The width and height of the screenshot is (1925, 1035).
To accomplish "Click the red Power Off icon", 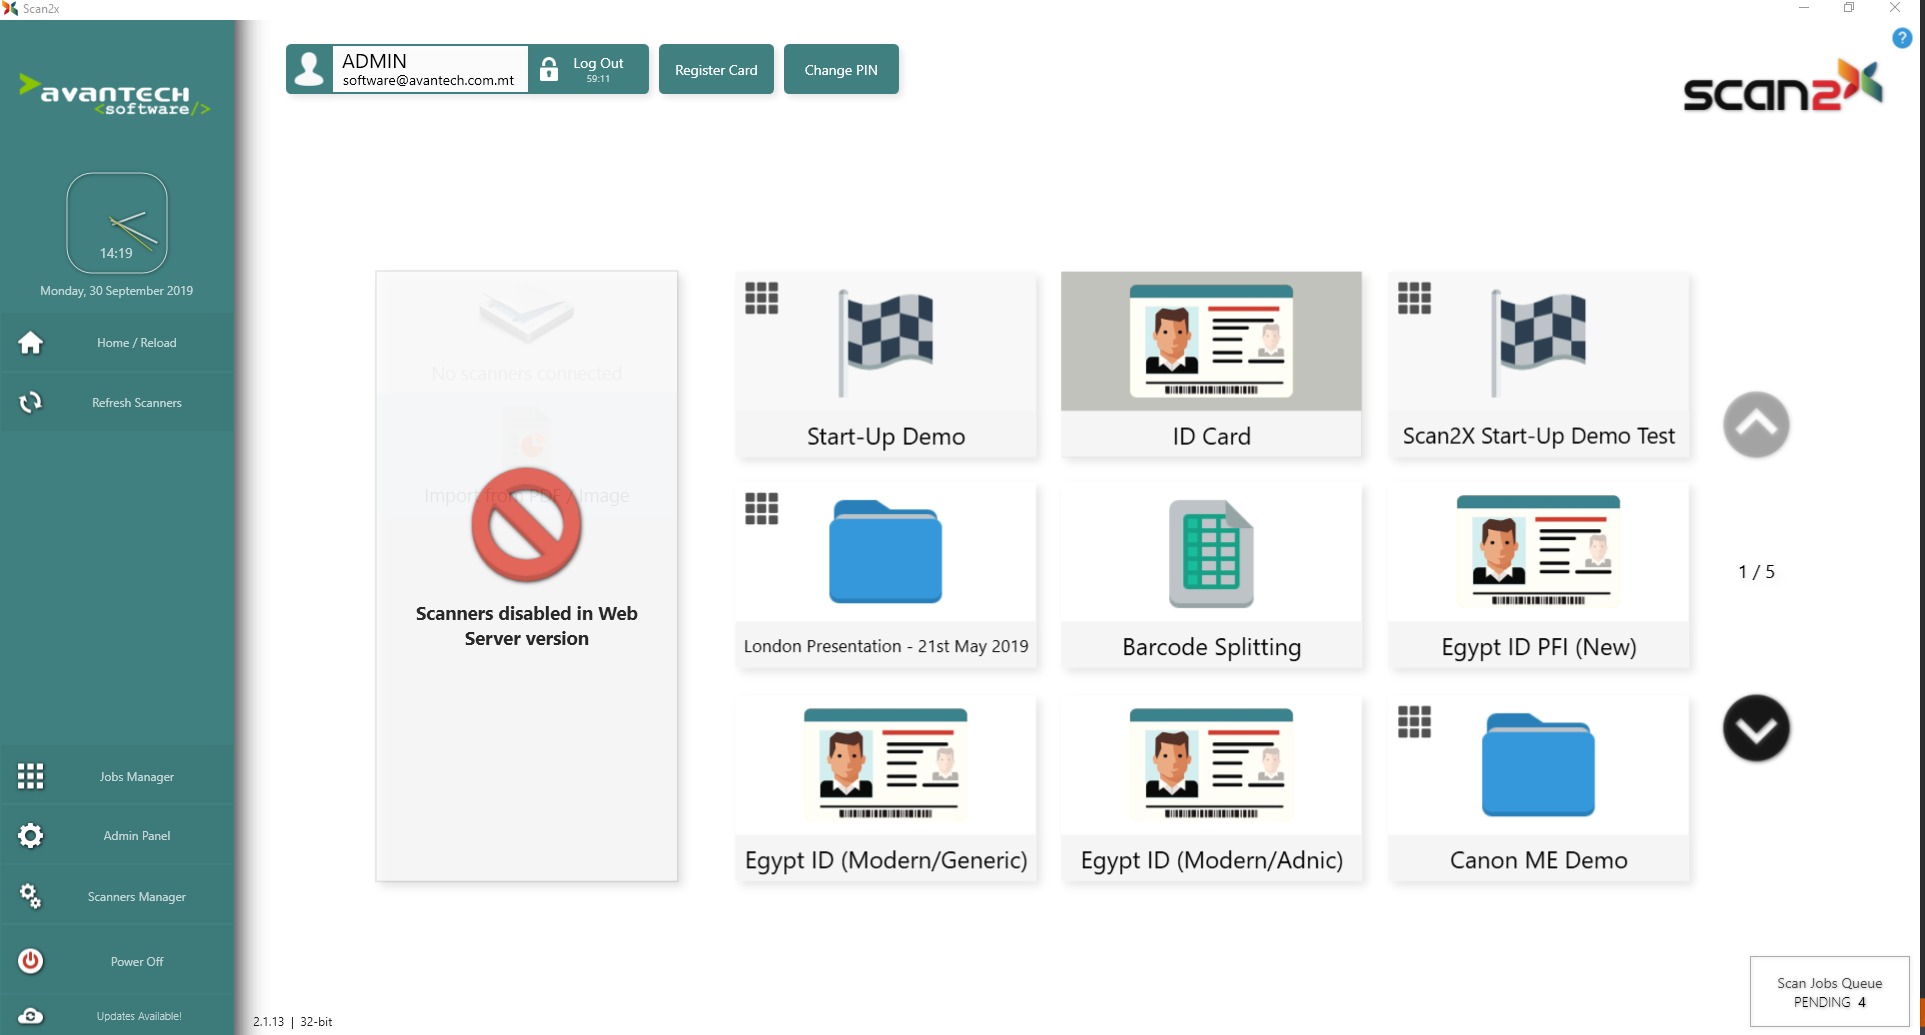I will (31, 961).
